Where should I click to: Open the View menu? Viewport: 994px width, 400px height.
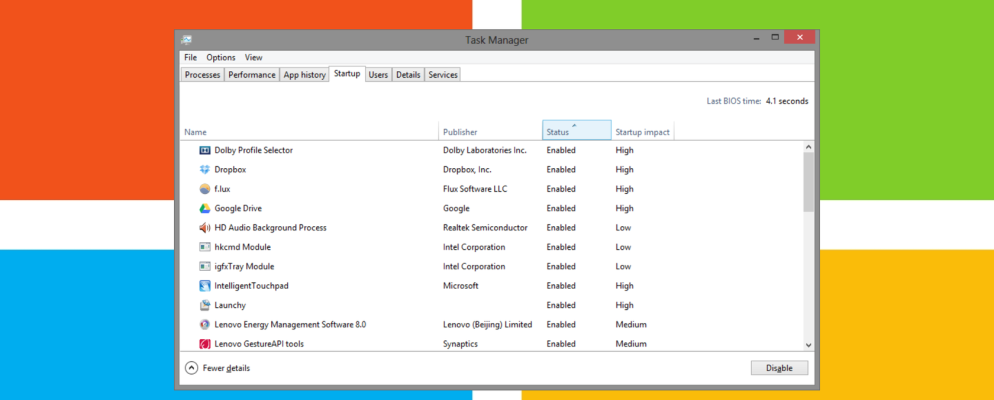point(254,57)
